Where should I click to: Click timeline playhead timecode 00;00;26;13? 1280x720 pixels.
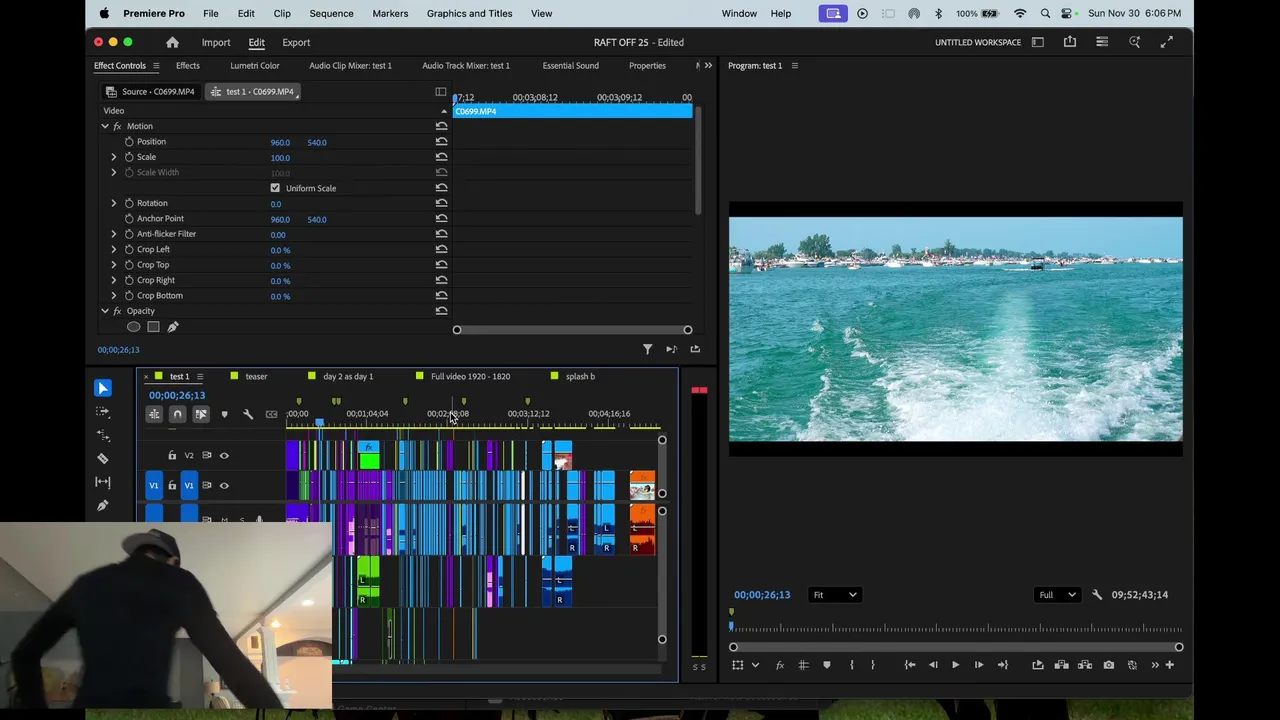177,395
